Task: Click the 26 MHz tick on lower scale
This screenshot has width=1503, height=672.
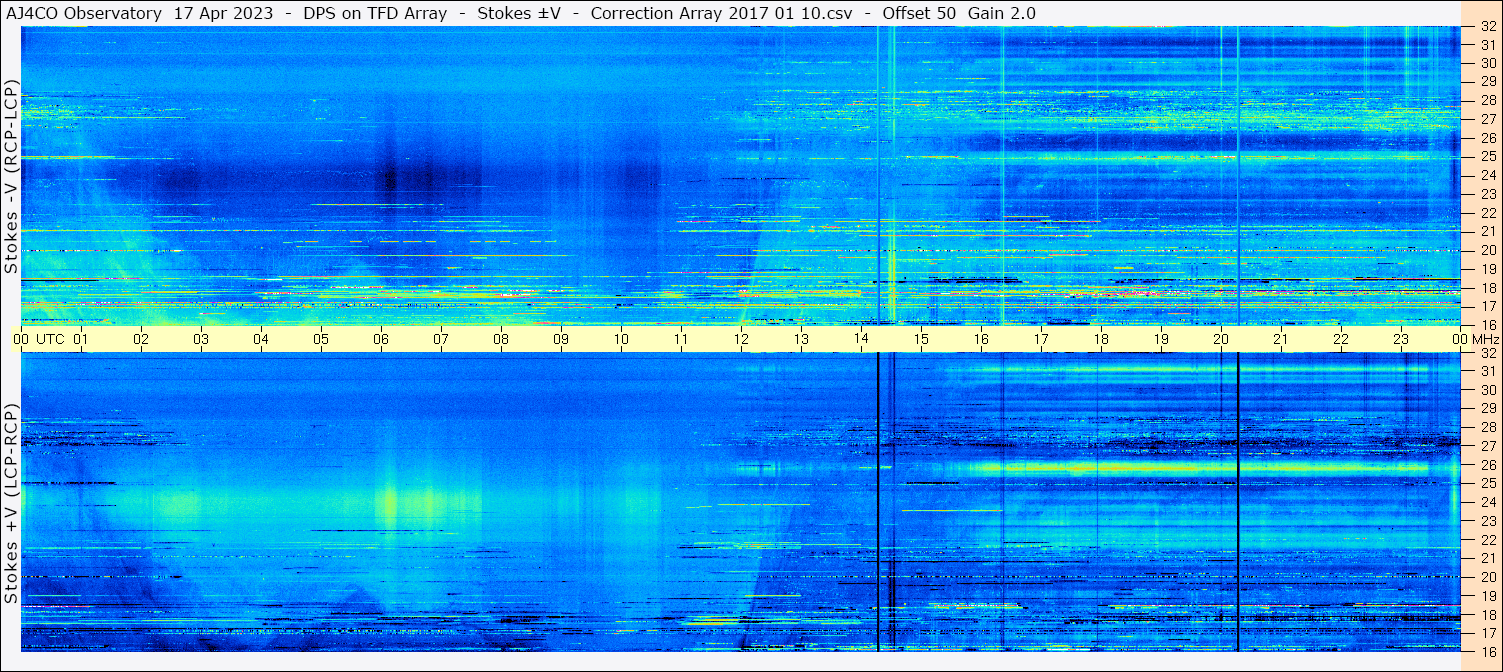Action: 1487,465
